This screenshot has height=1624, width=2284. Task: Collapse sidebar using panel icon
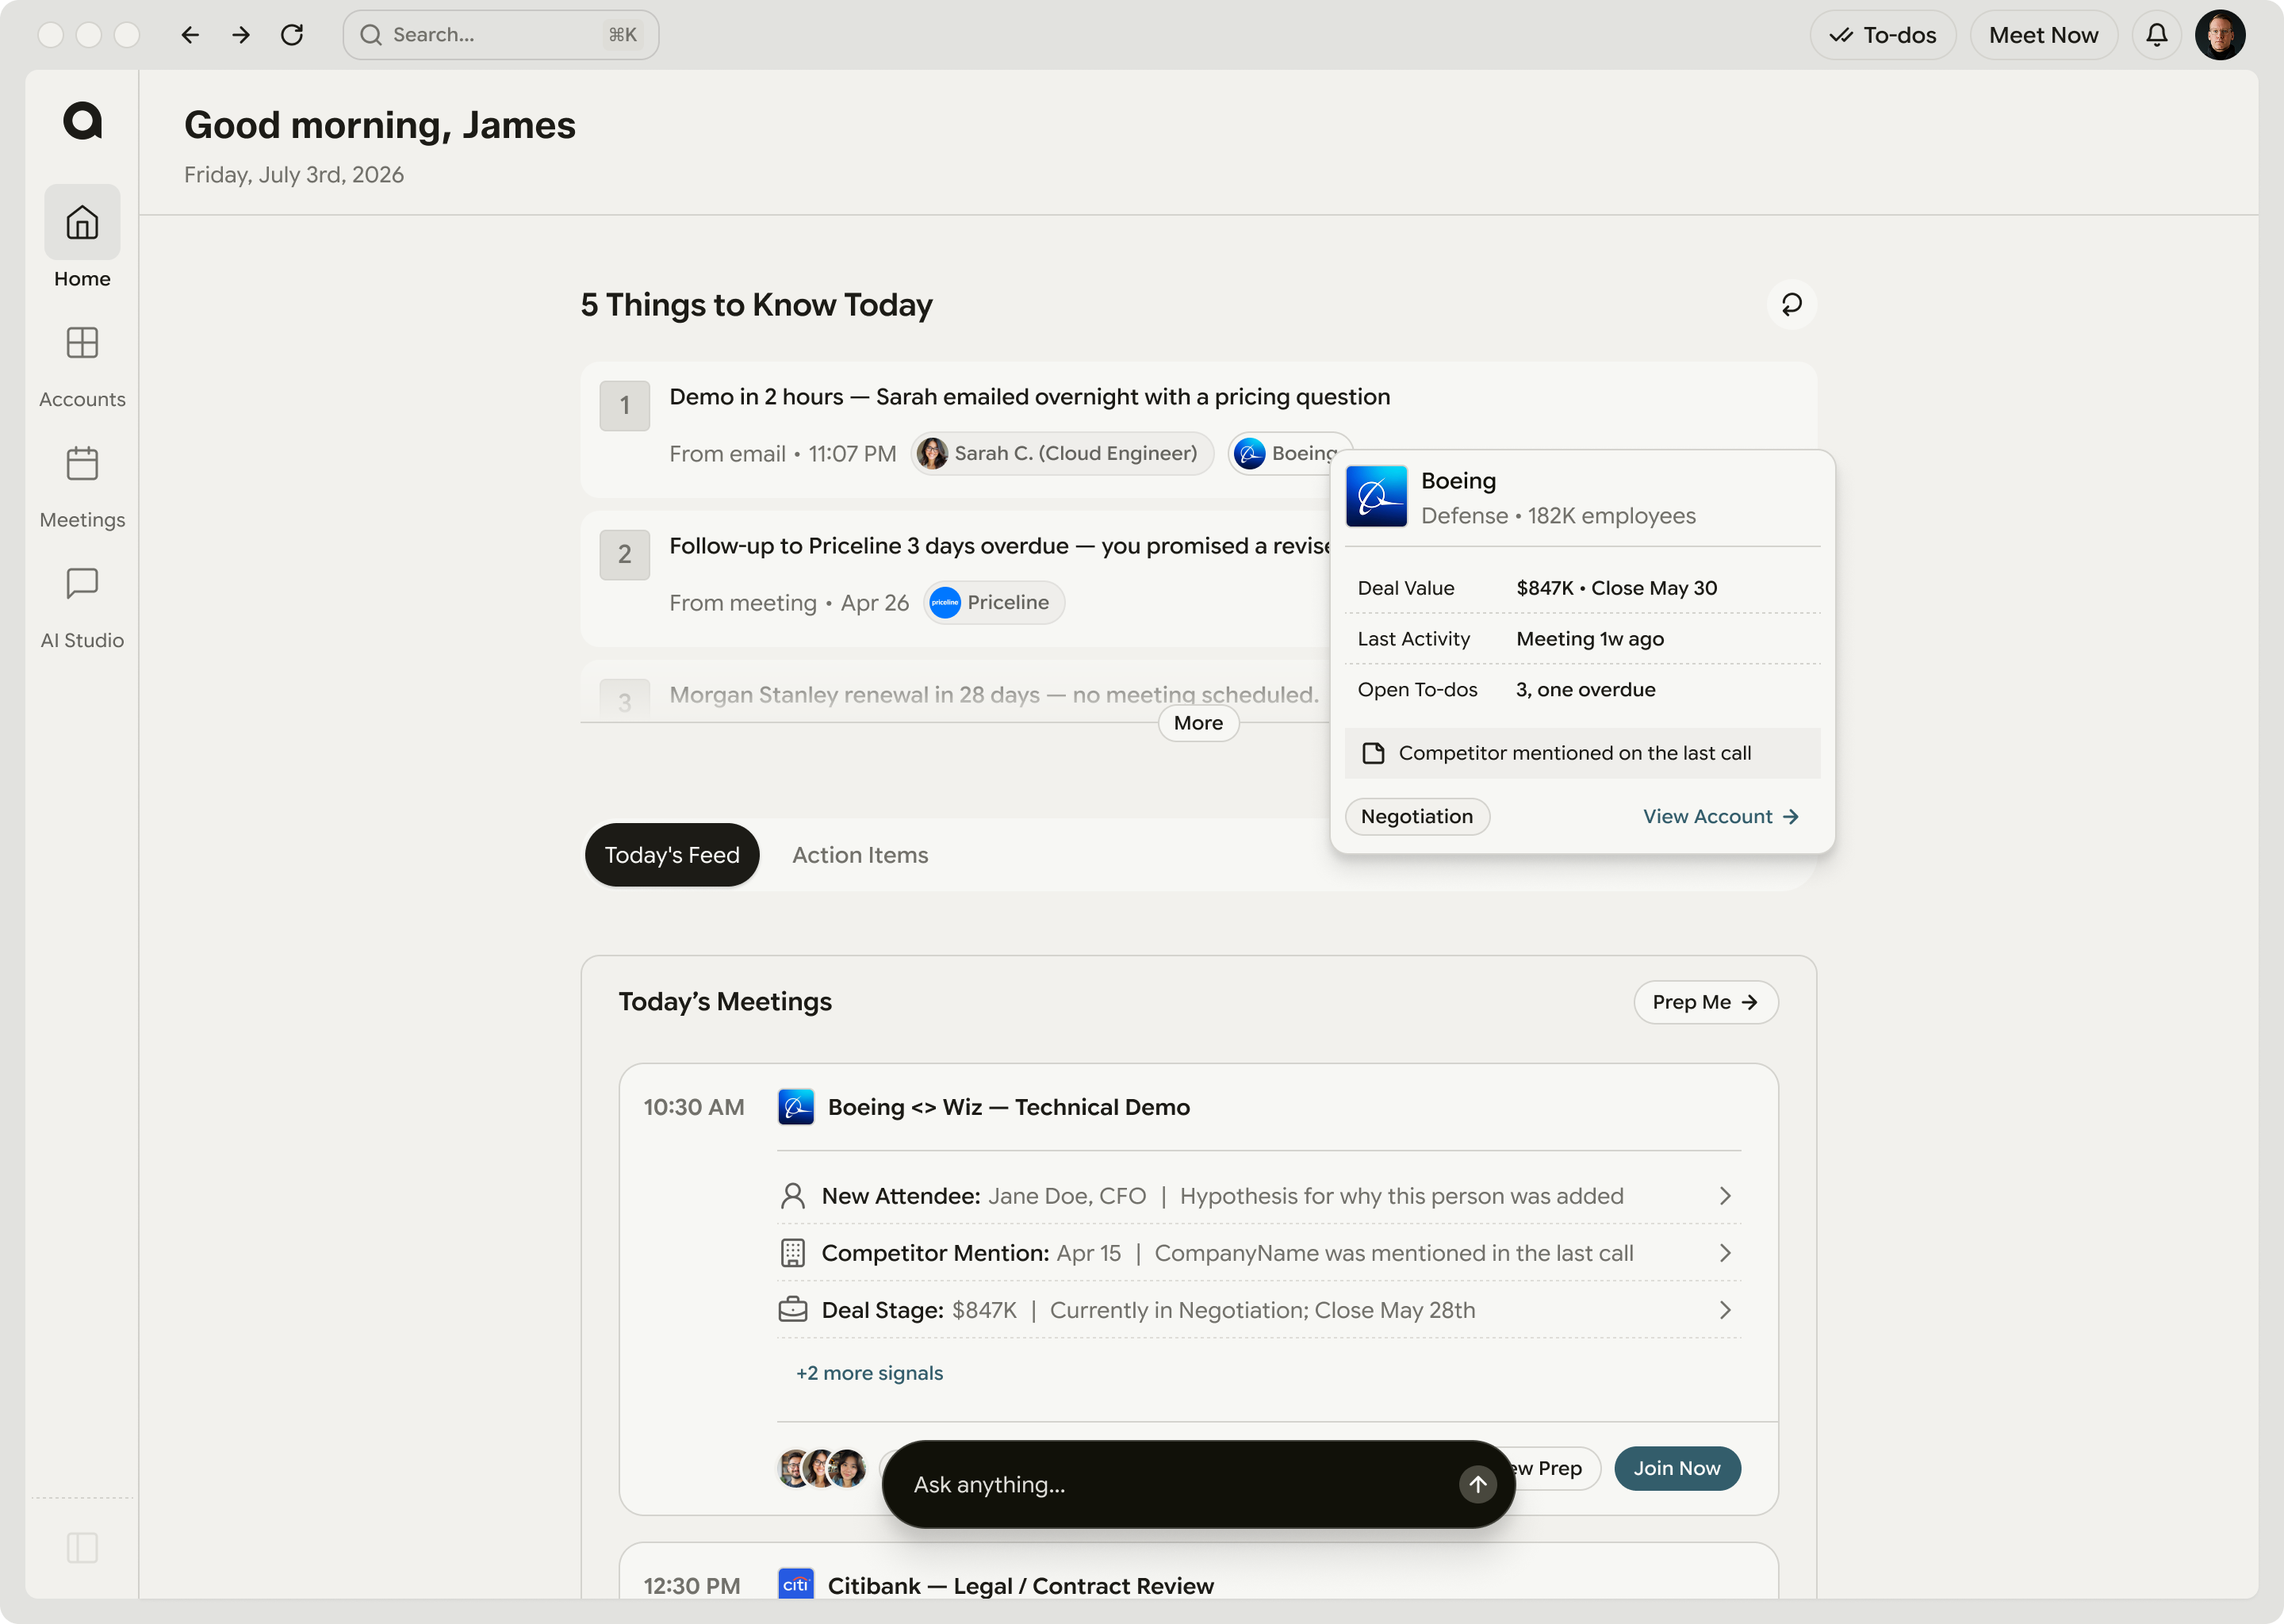point(82,1547)
